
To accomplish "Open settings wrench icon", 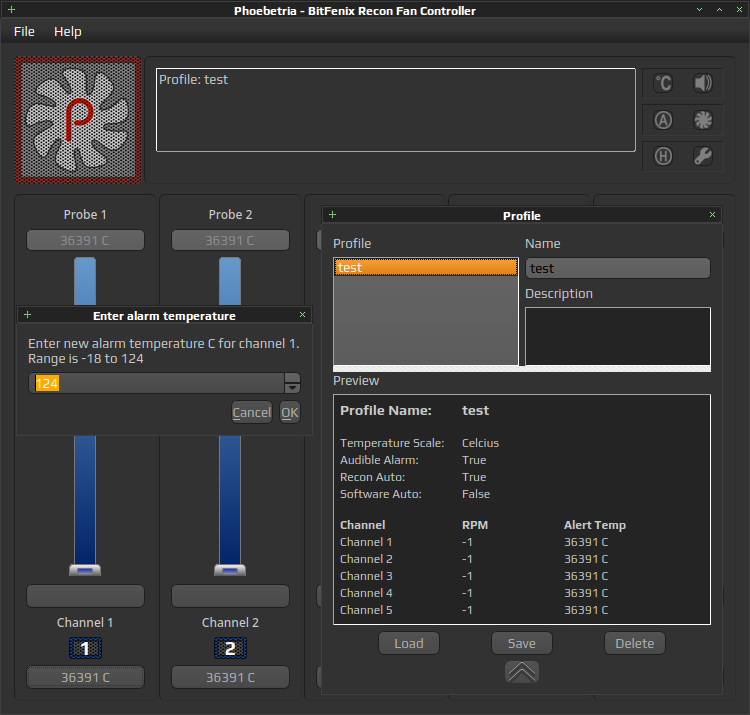I will [703, 156].
